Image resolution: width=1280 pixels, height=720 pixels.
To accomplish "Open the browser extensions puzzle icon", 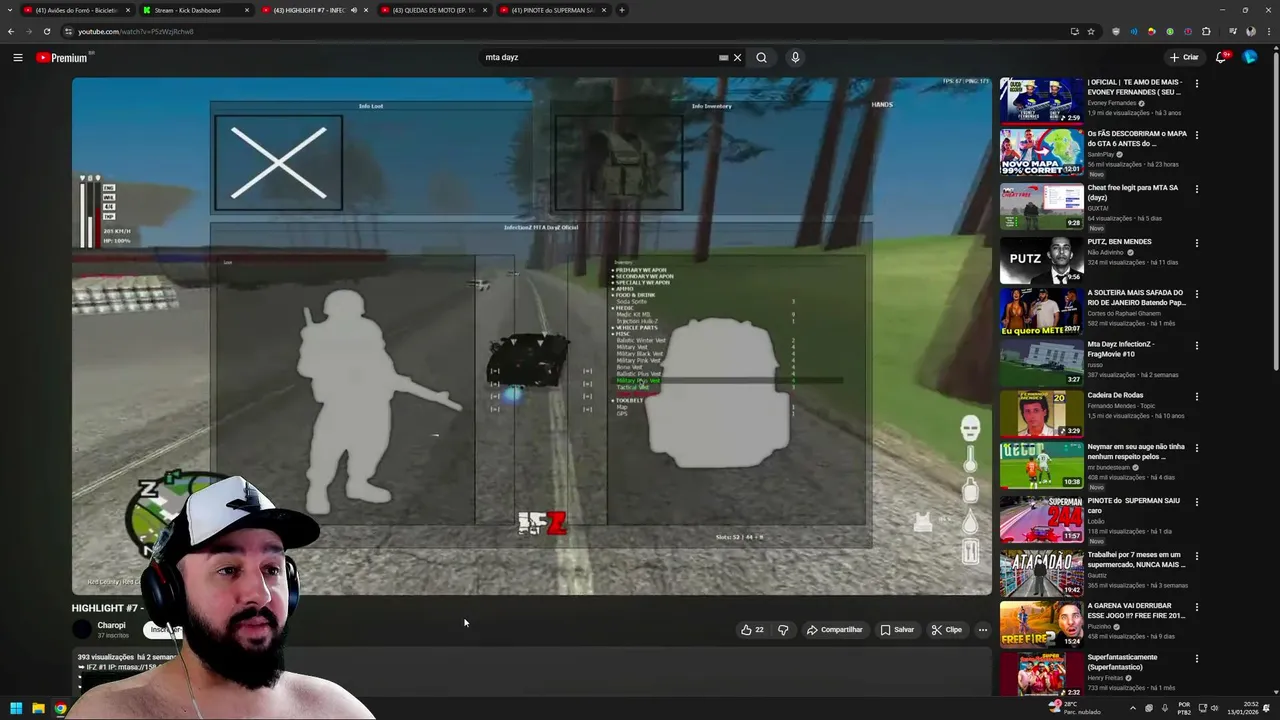I will click(x=1206, y=31).
